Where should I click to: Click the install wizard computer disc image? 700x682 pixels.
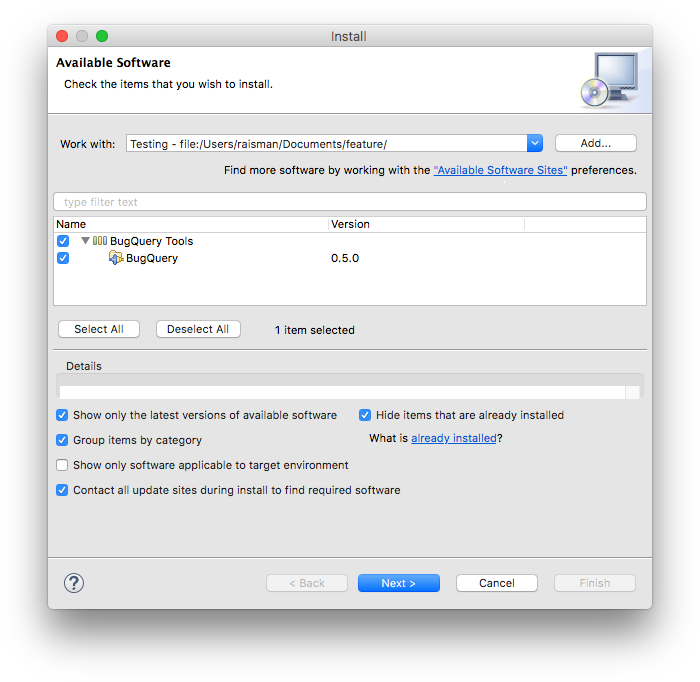[x=610, y=80]
